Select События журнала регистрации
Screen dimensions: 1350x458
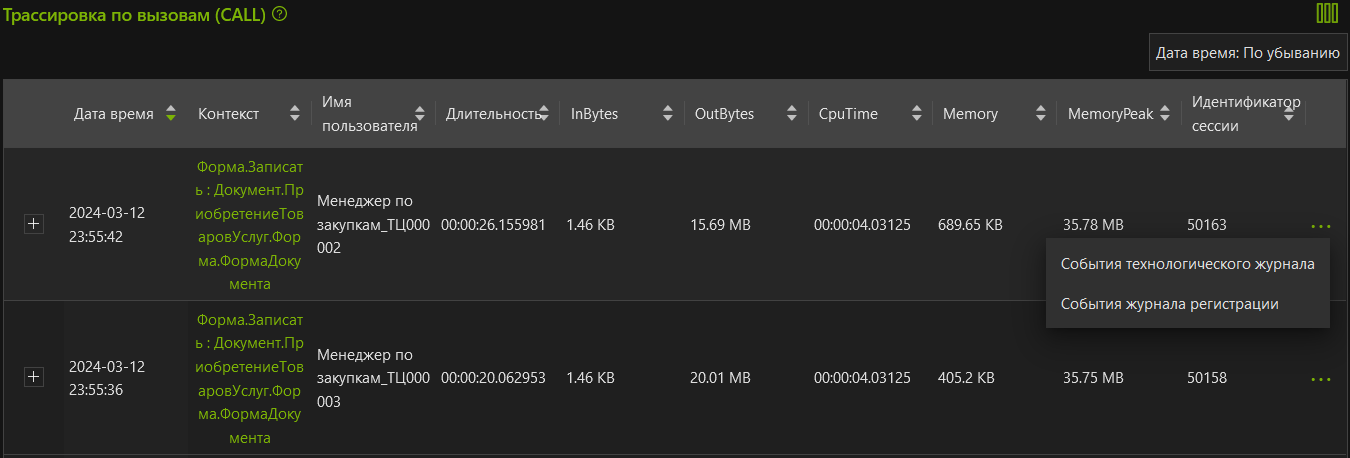1169,304
